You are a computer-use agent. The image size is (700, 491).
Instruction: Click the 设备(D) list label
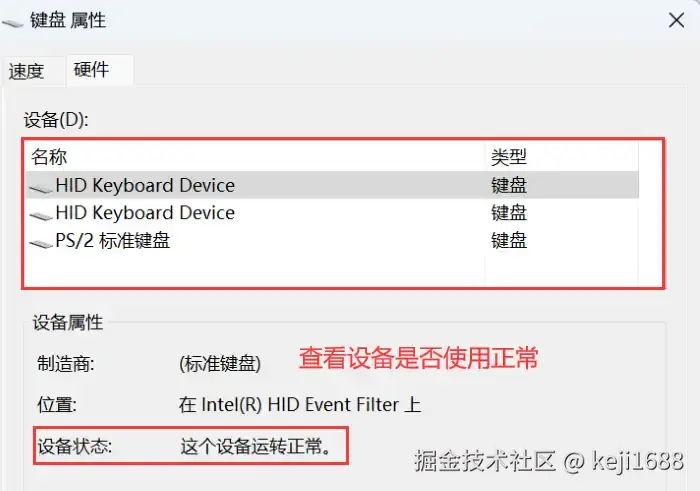[x=56, y=120]
